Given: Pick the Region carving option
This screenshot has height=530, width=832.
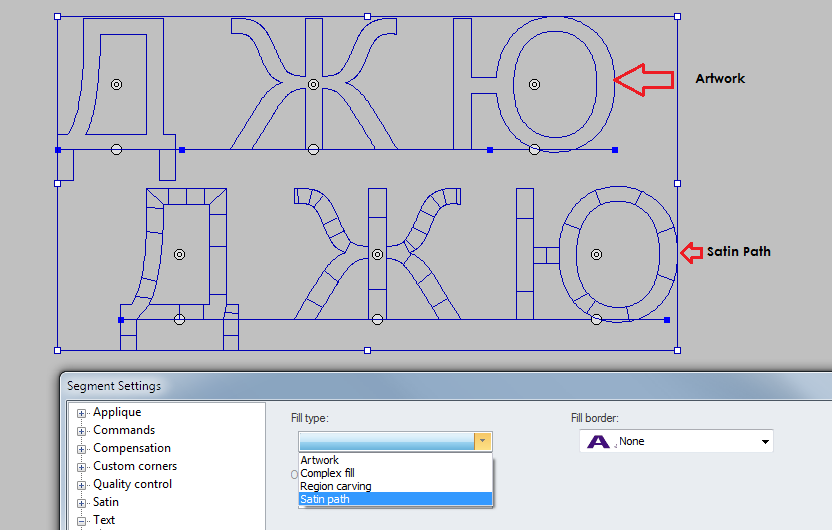Looking at the screenshot, I should pos(335,486).
